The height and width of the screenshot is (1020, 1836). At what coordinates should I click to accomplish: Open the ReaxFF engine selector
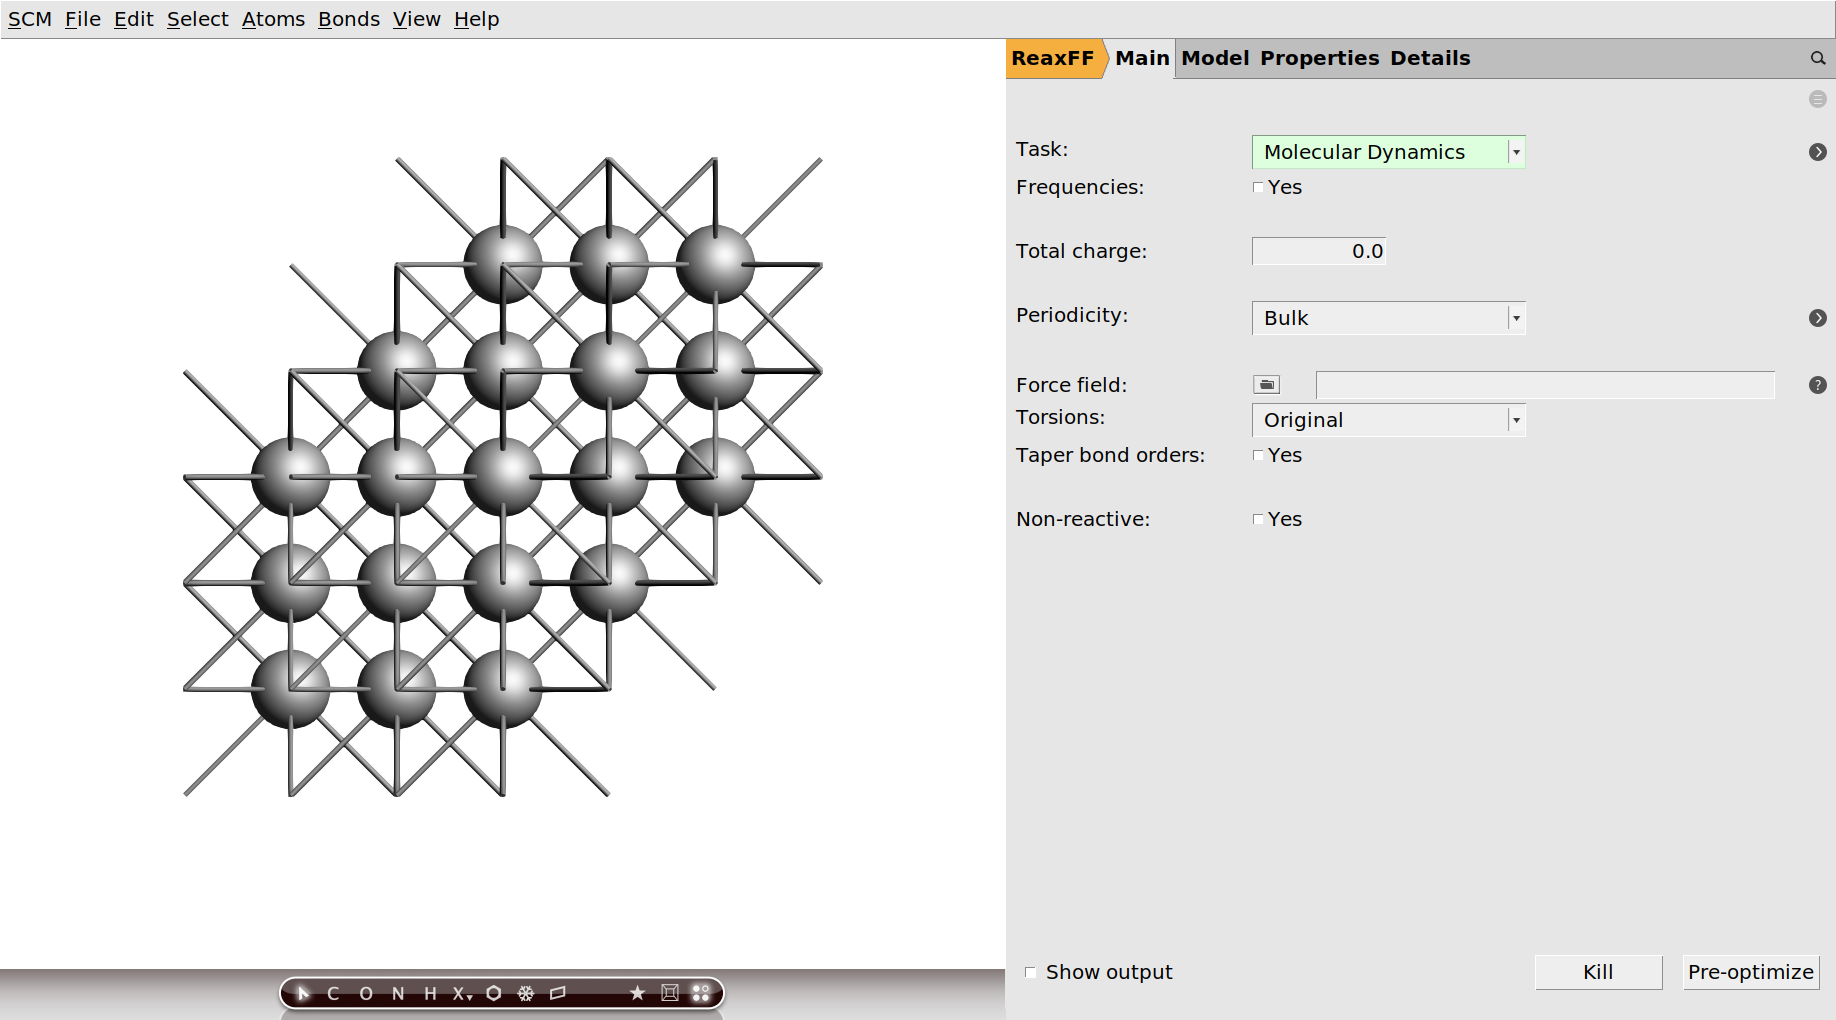pyautogui.click(x=1053, y=58)
